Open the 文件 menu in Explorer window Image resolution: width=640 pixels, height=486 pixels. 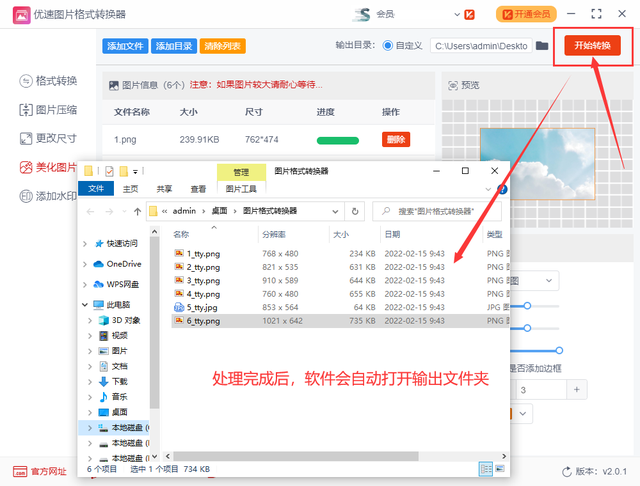click(x=96, y=189)
